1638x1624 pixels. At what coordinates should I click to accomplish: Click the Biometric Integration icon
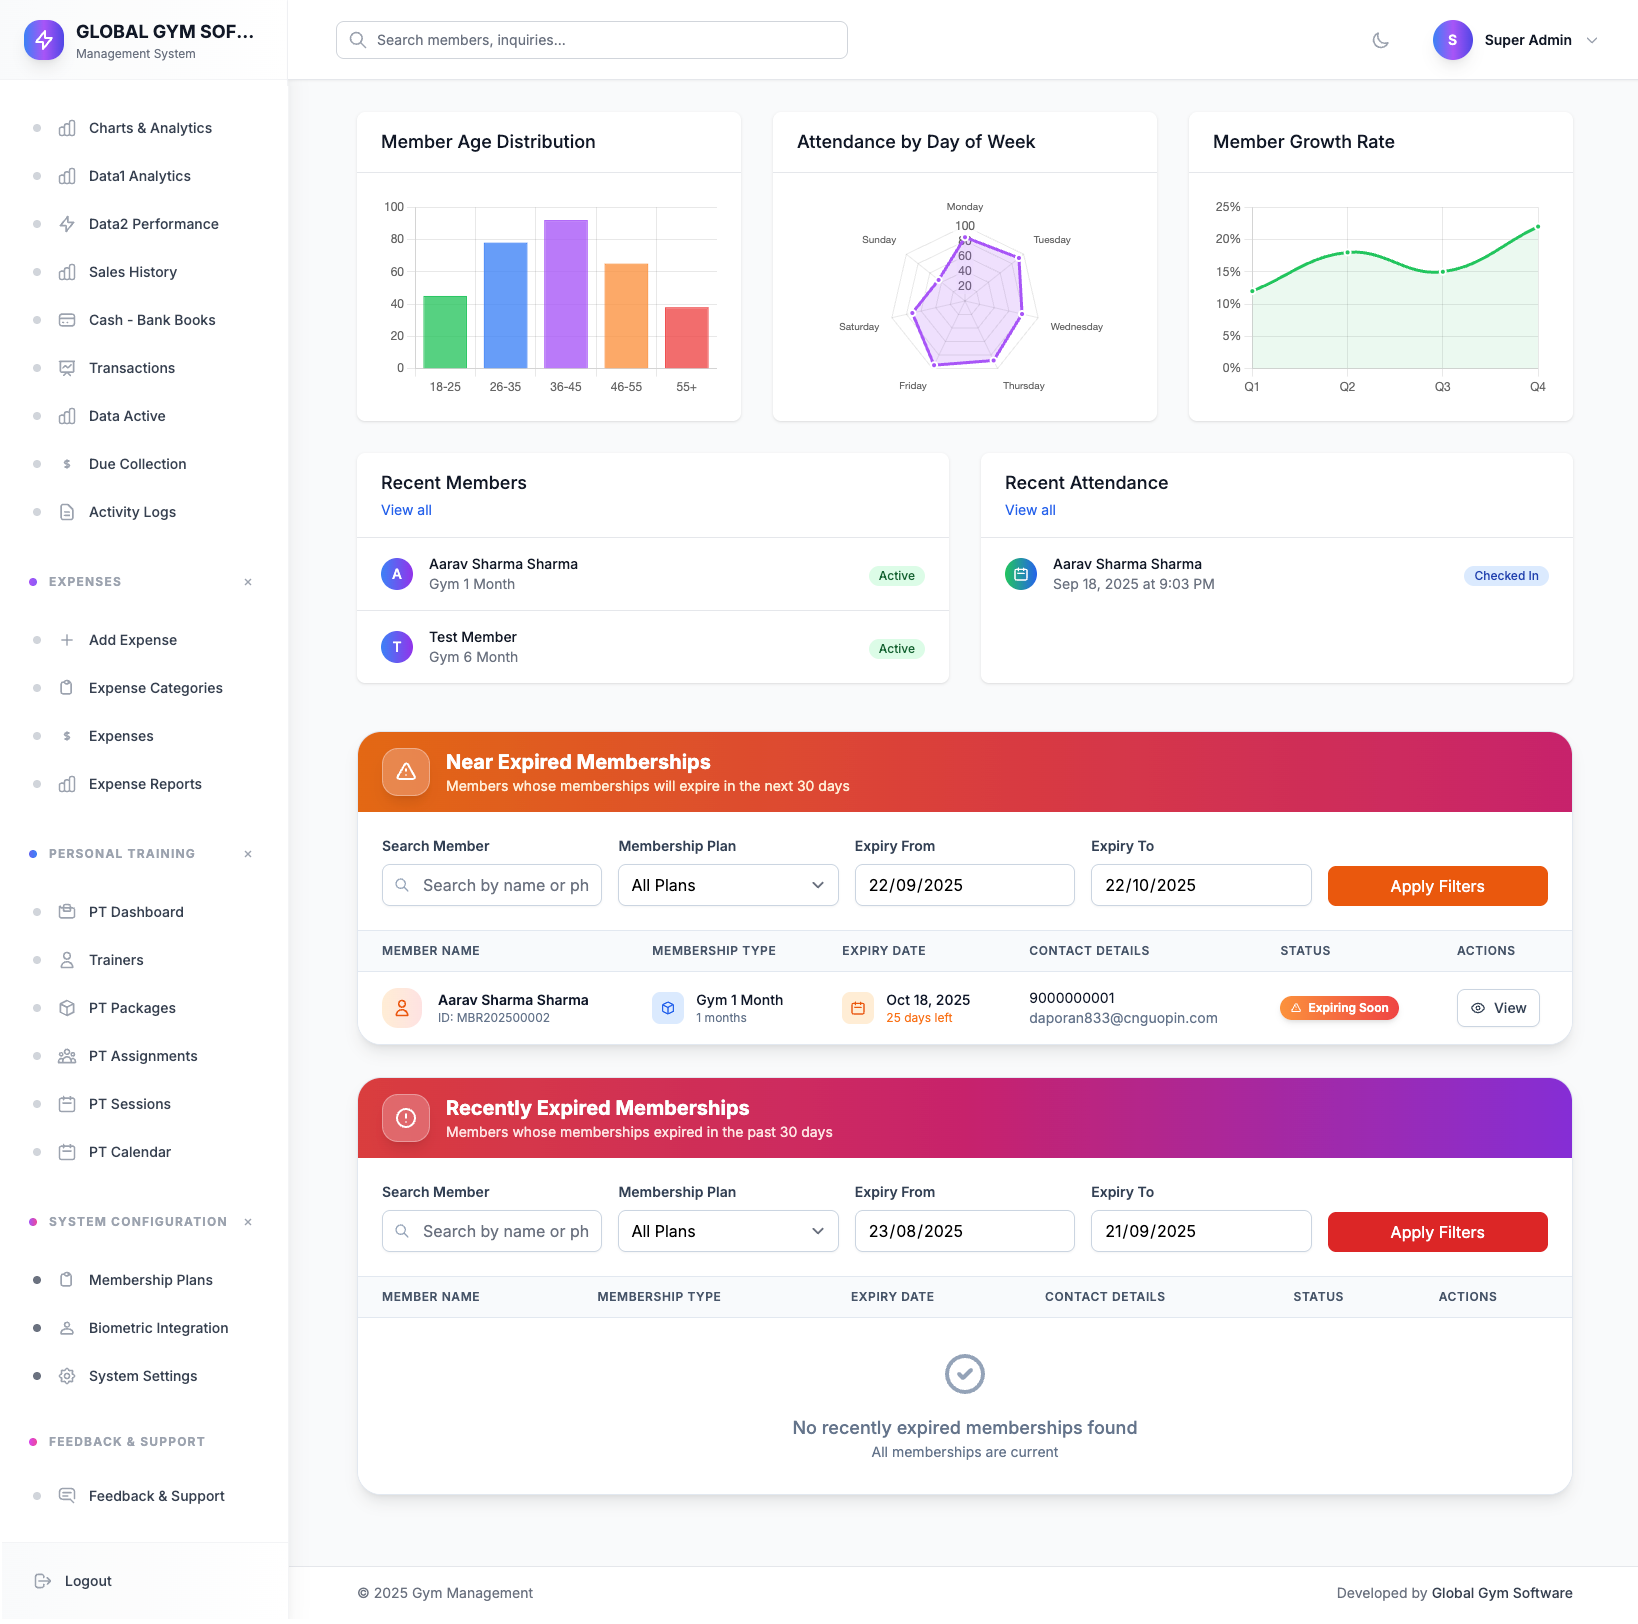coord(66,1328)
